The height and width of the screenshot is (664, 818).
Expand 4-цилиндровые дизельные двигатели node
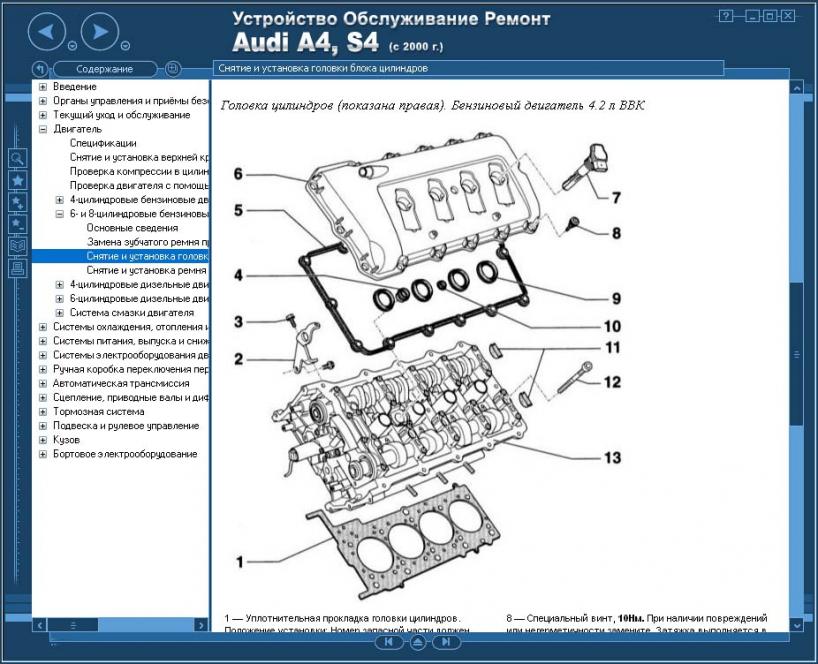click(x=59, y=285)
